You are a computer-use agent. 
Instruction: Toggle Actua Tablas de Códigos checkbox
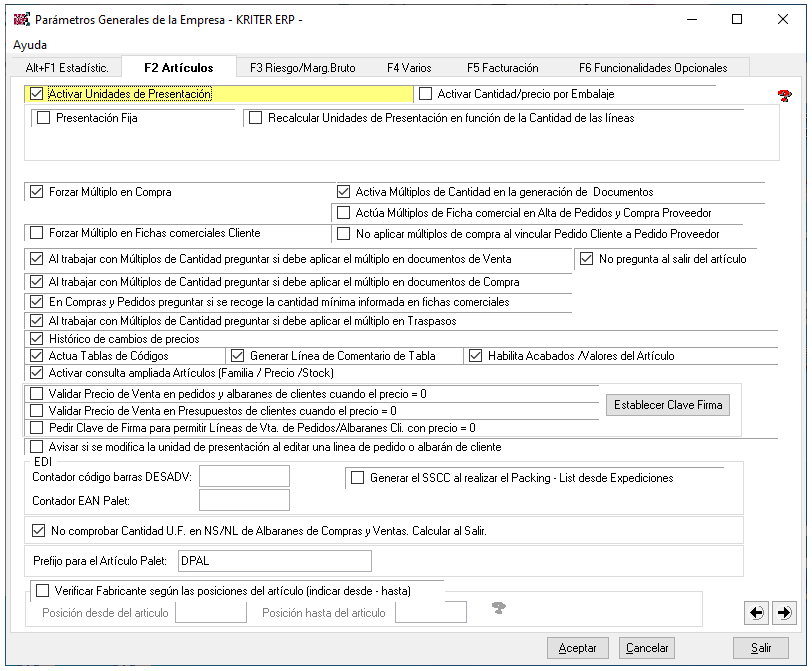tap(36, 356)
